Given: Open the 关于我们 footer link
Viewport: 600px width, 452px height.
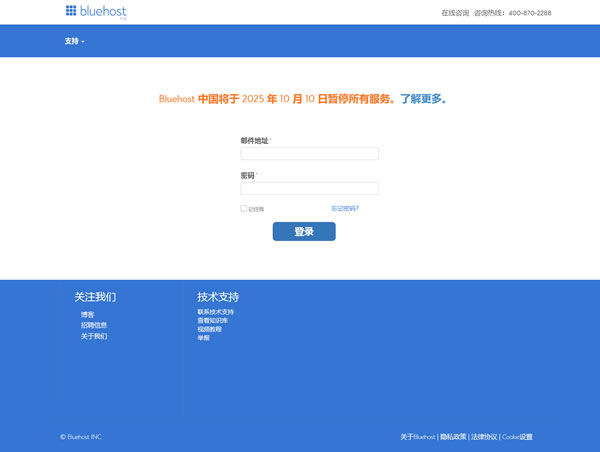Looking at the screenshot, I should tap(94, 336).
